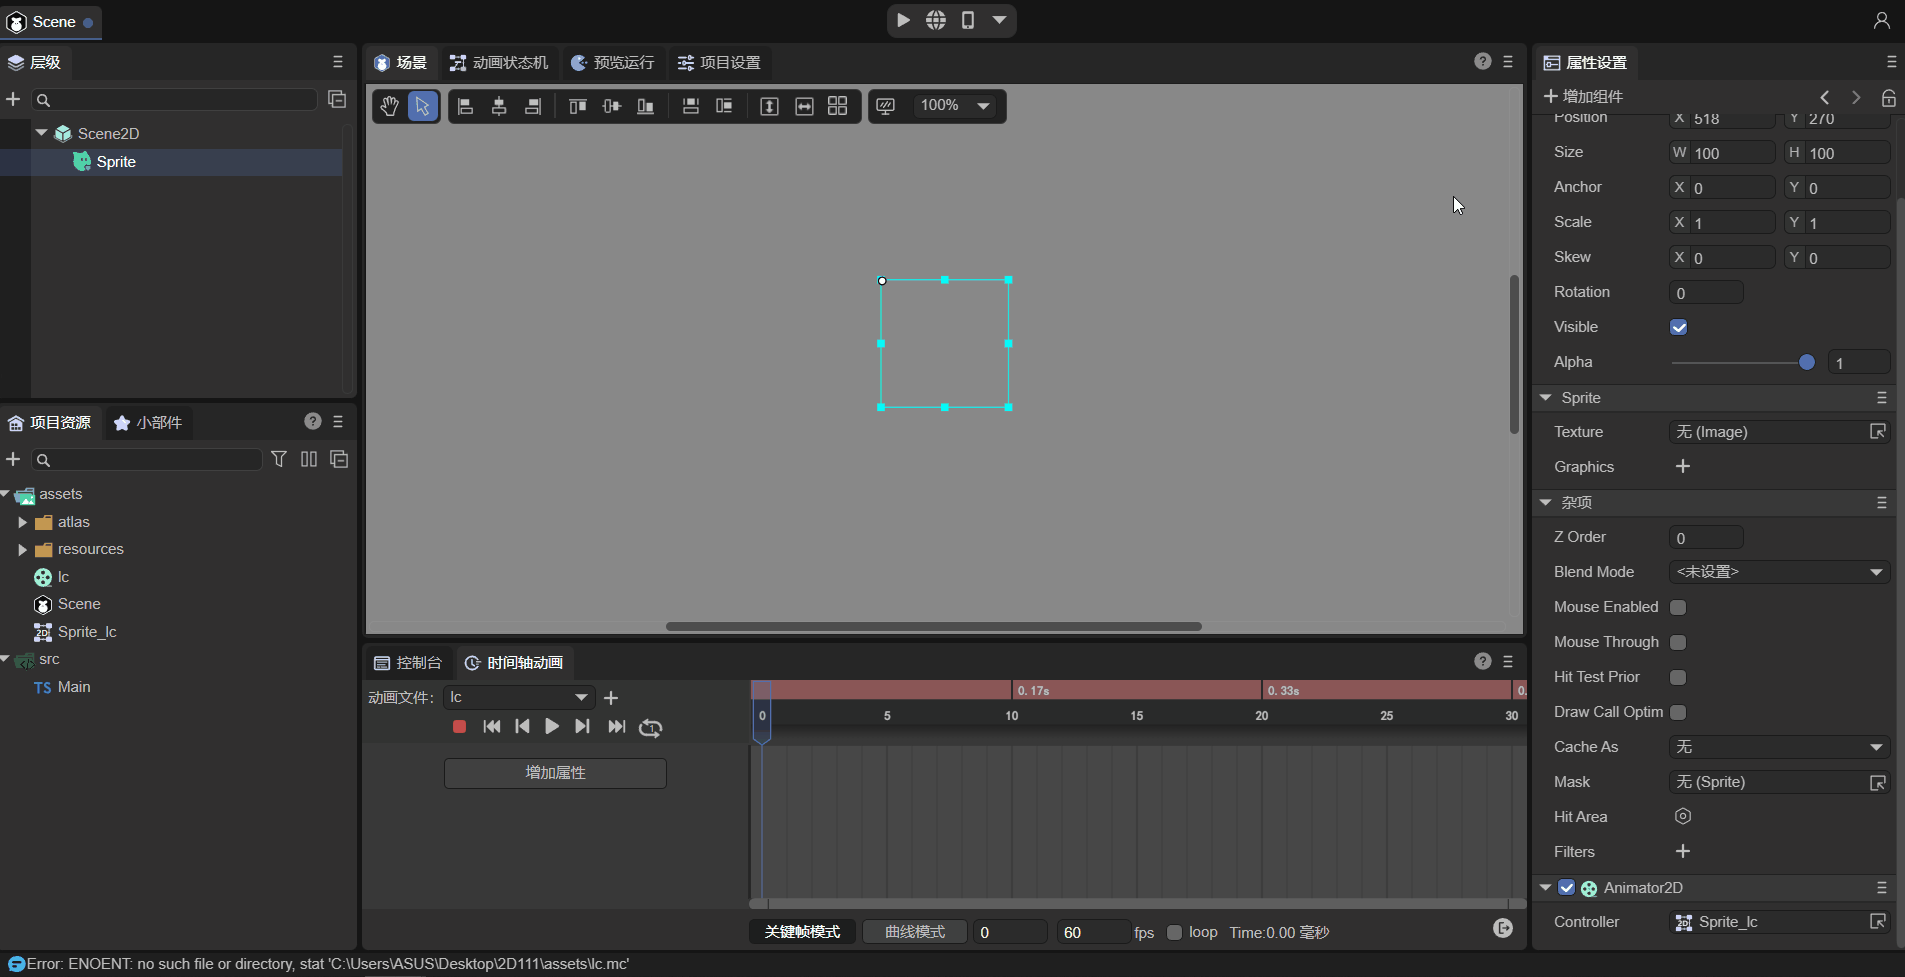This screenshot has width=1905, height=977.
Task: Click the red record keyframe button
Action: point(459,727)
